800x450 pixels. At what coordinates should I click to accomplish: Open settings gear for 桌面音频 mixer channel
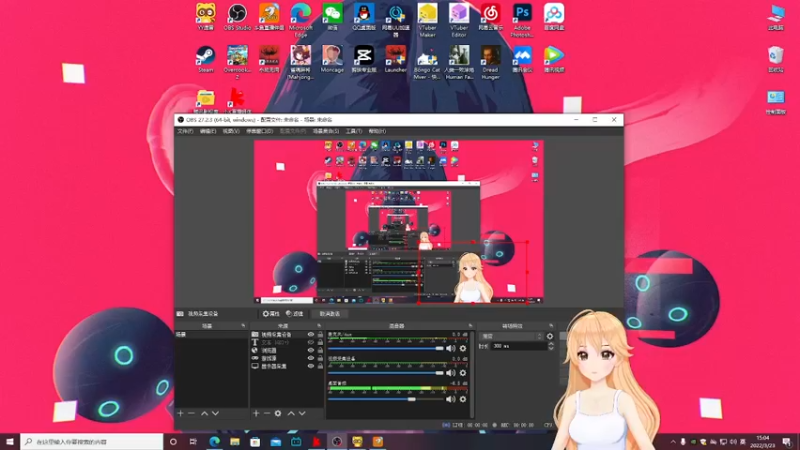pyautogui.click(x=463, y=399)
